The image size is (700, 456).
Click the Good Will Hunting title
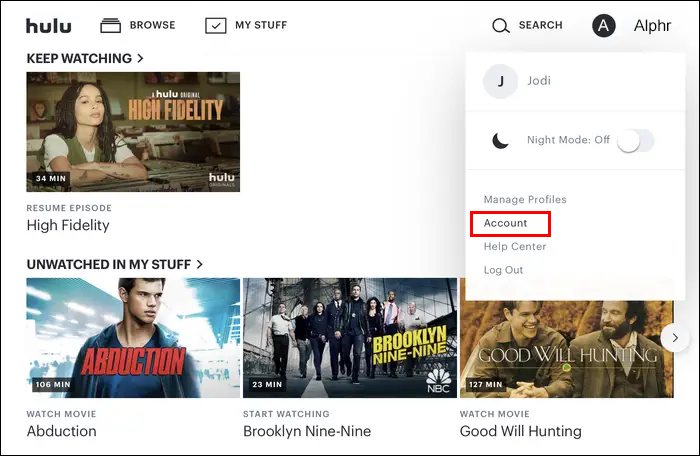[521, 431]
